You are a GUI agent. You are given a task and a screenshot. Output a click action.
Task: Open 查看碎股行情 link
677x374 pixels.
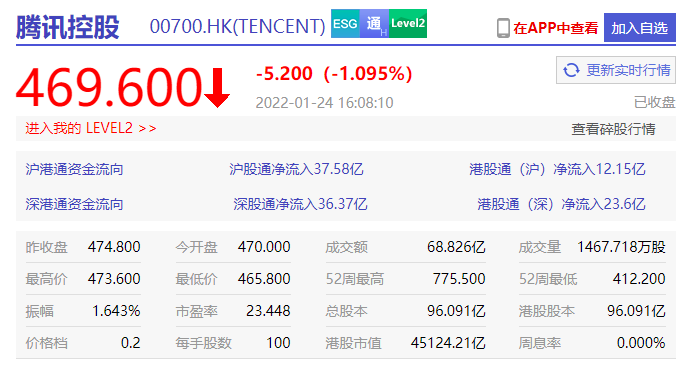point(614,129)
